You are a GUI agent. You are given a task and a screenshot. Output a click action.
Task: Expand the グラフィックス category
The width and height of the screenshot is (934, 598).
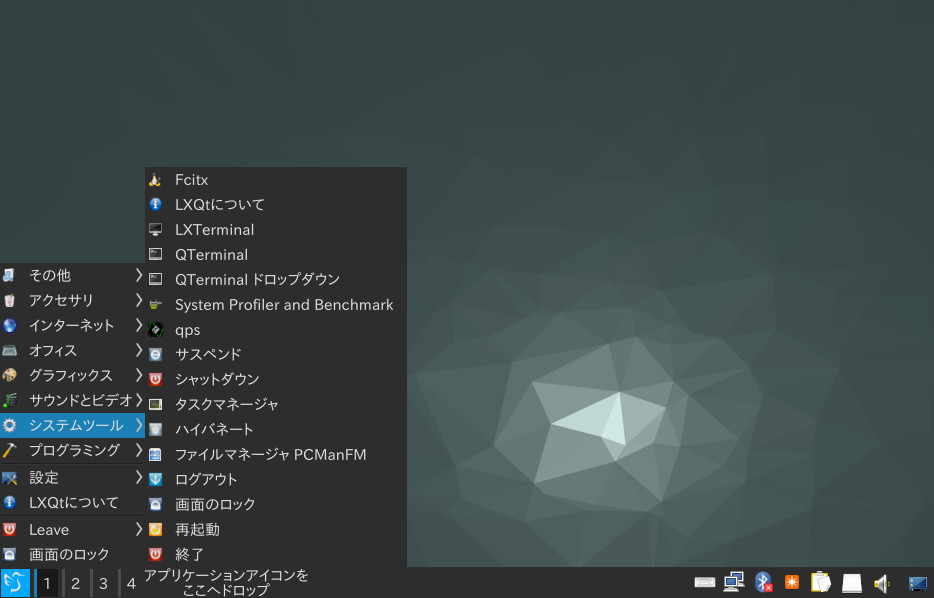72,375
